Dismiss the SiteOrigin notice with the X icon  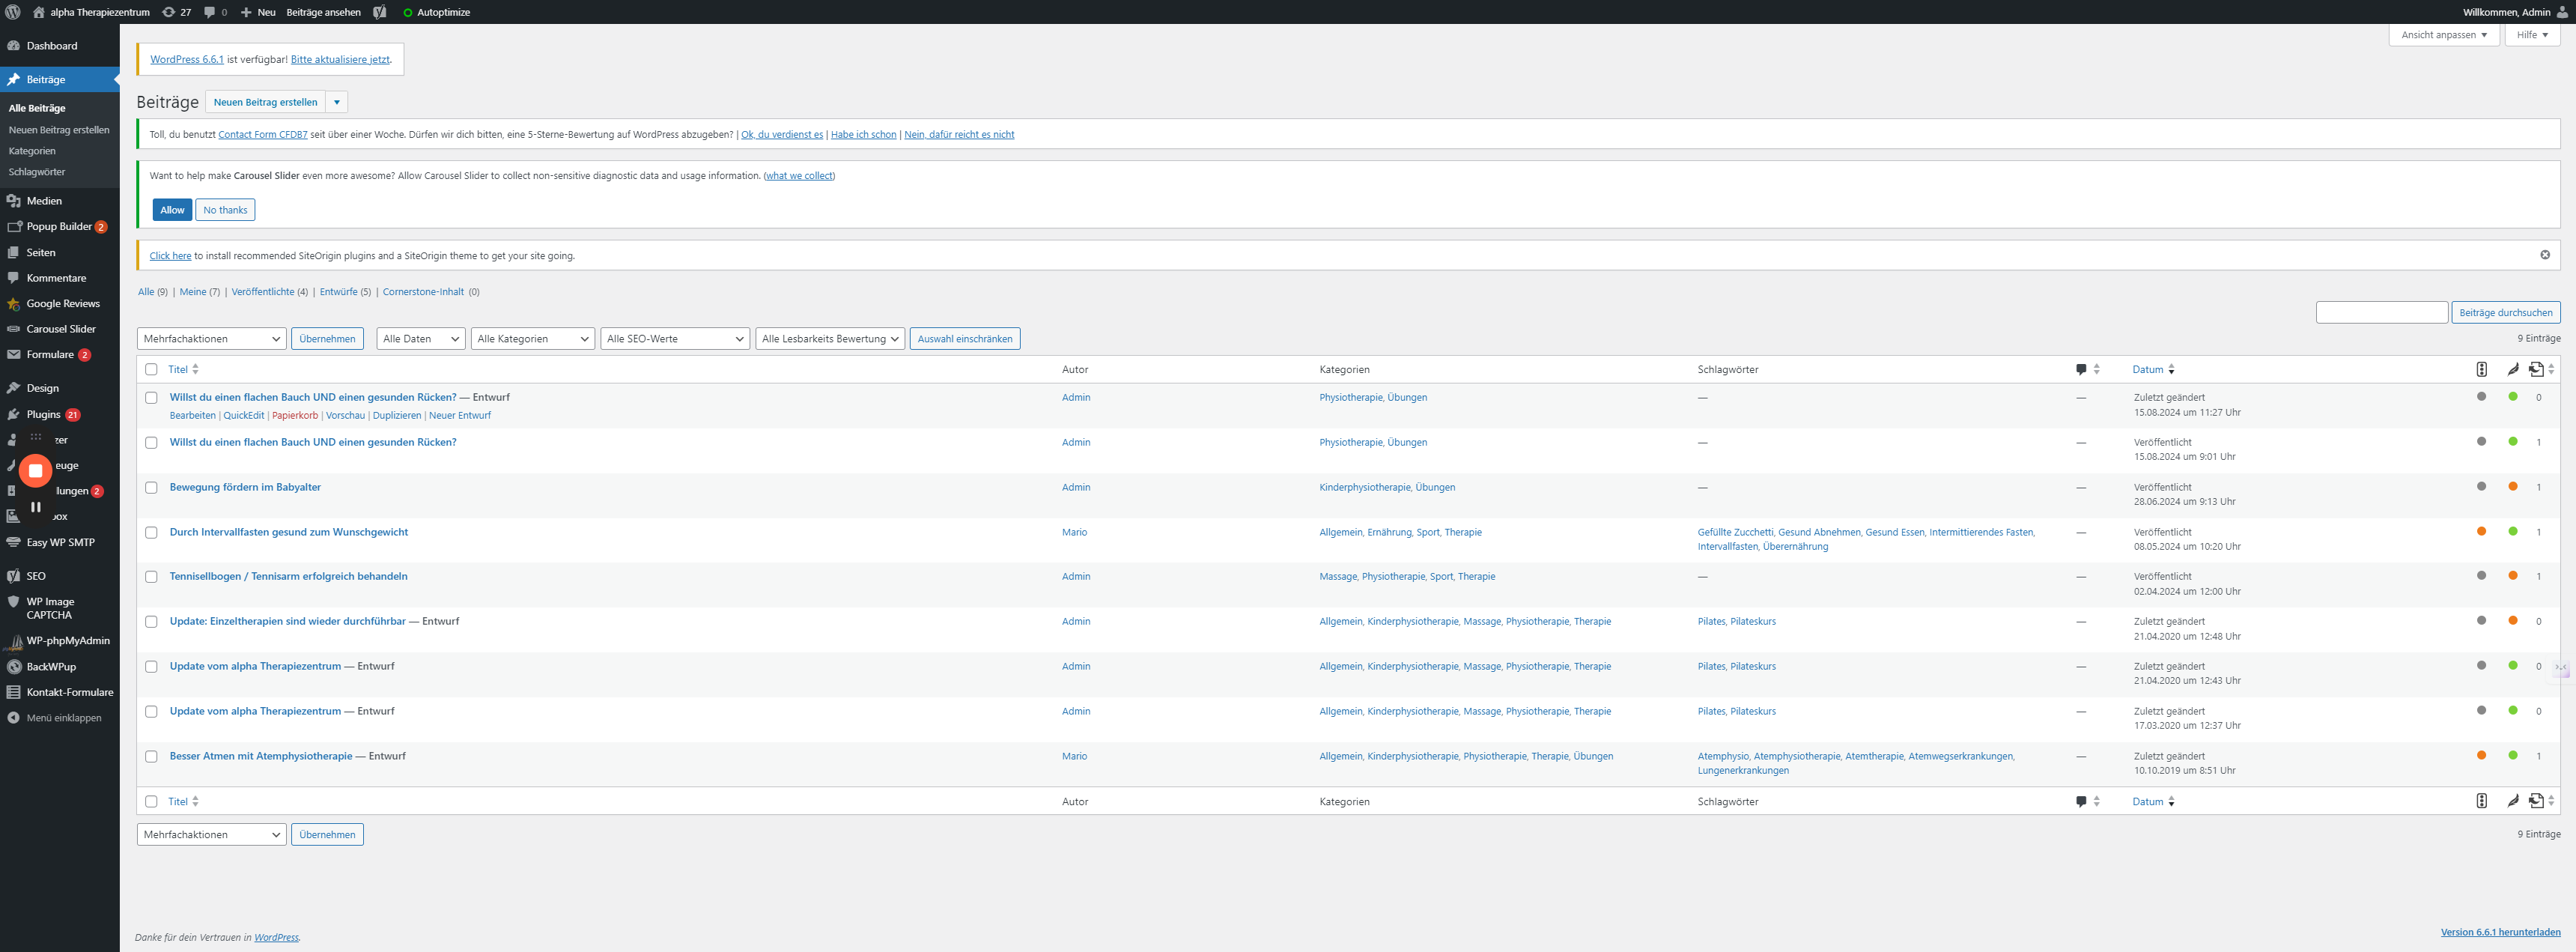coord(2545,255)
